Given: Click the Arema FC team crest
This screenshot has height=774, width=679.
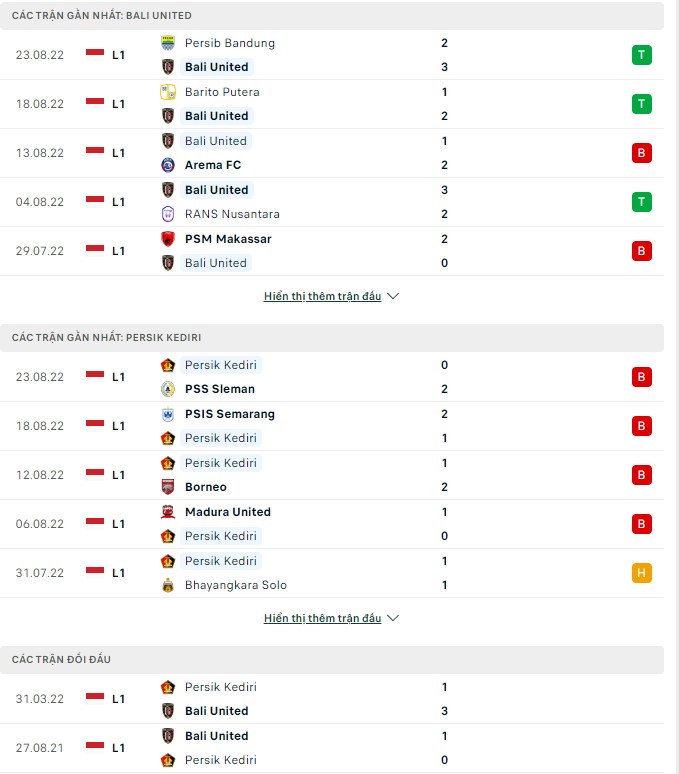Looking at the screenshot, I should click(x=168, y=165).
